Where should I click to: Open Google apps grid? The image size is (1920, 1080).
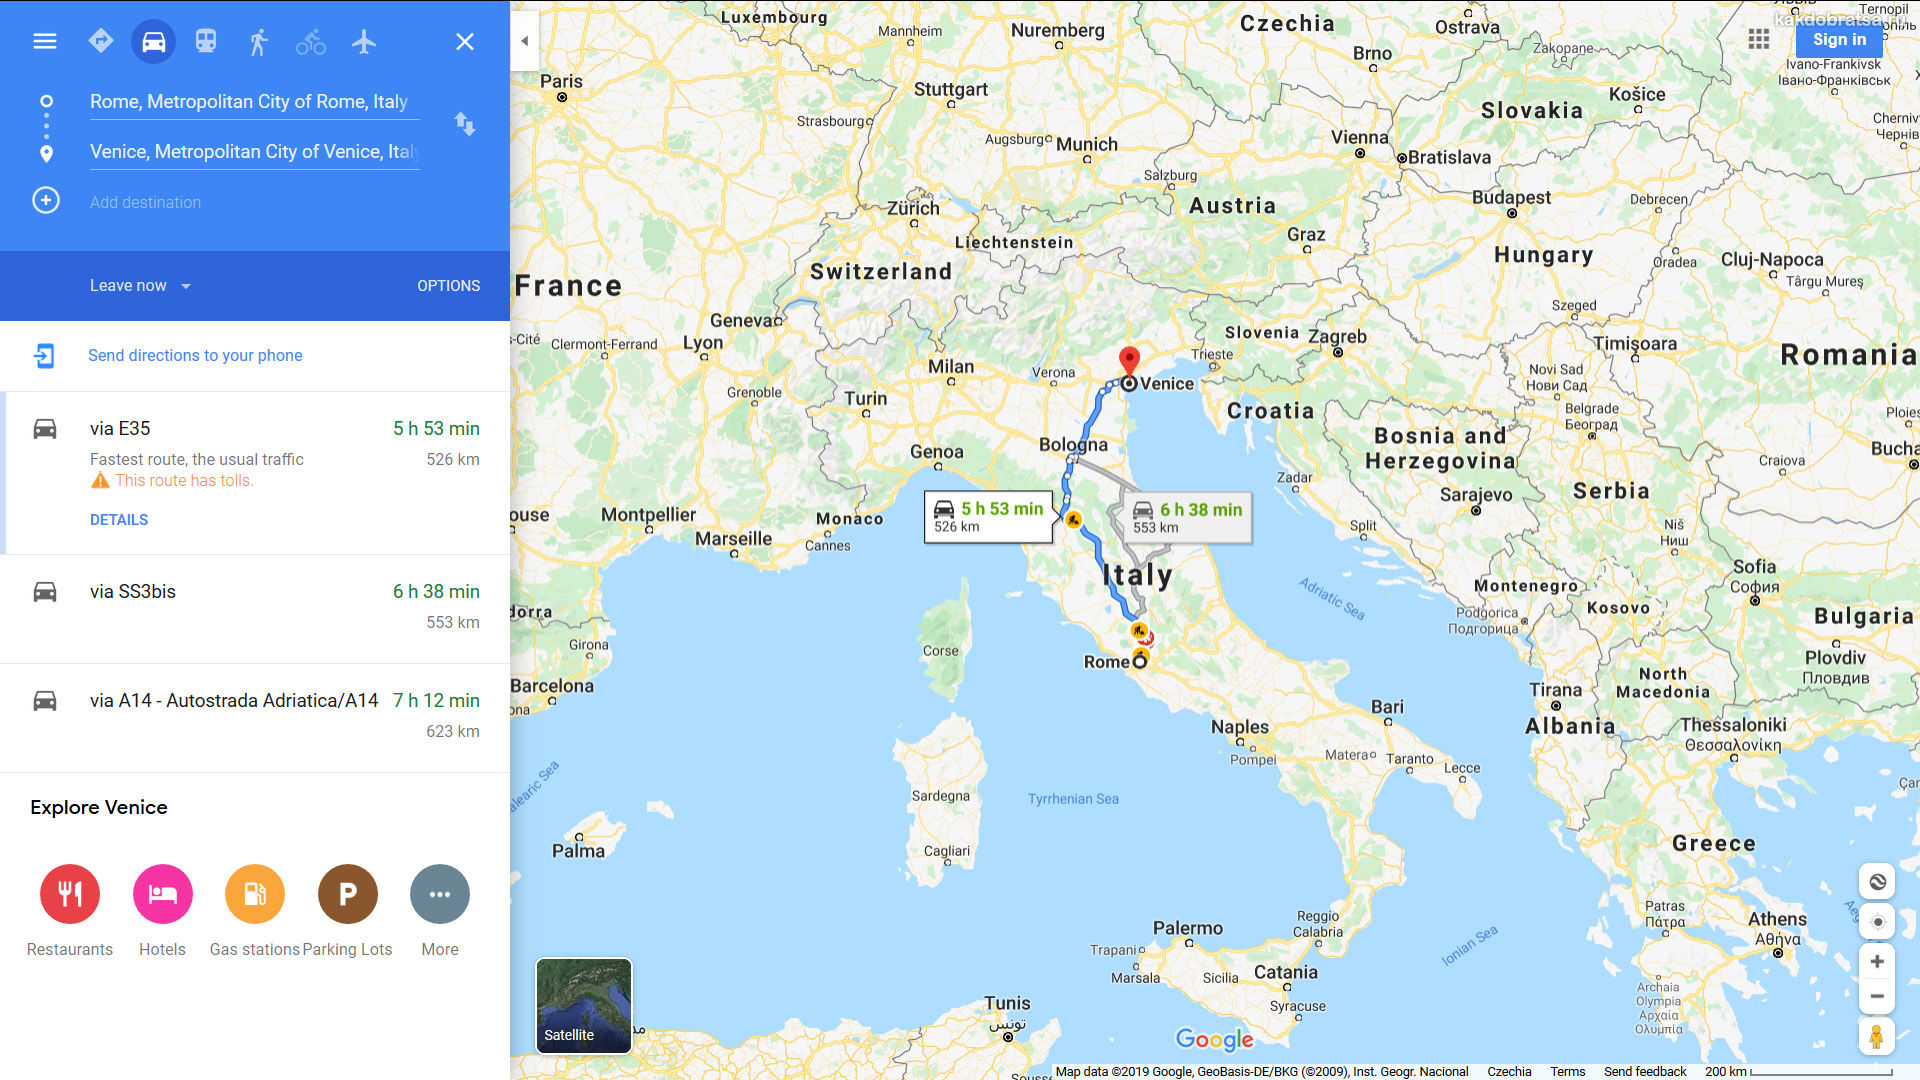point(1759,39)
